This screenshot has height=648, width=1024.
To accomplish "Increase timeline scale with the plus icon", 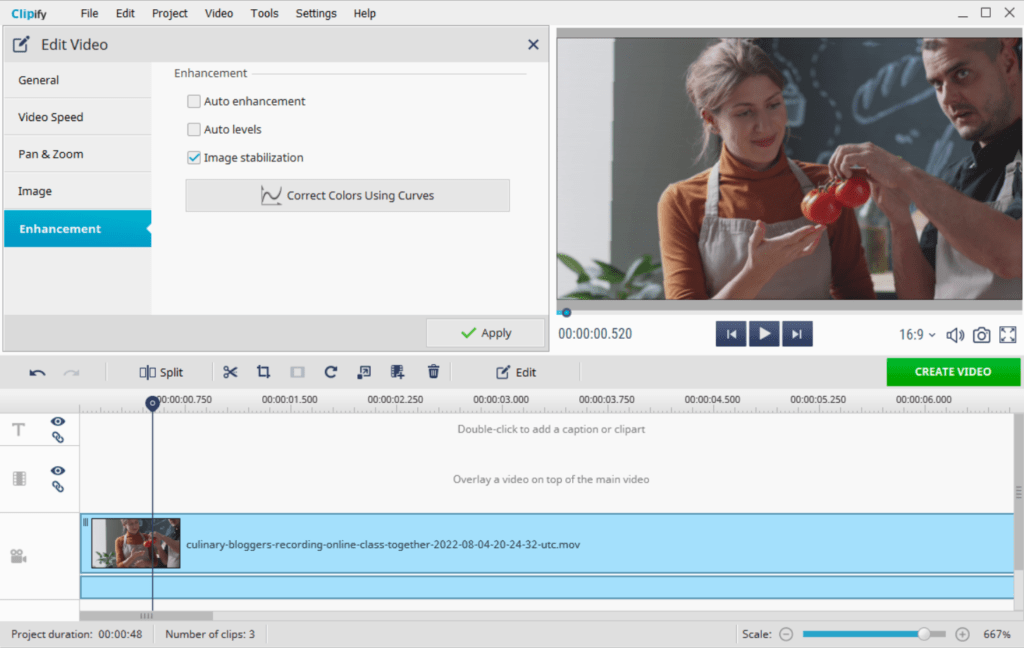I will [x=962, y=634].
